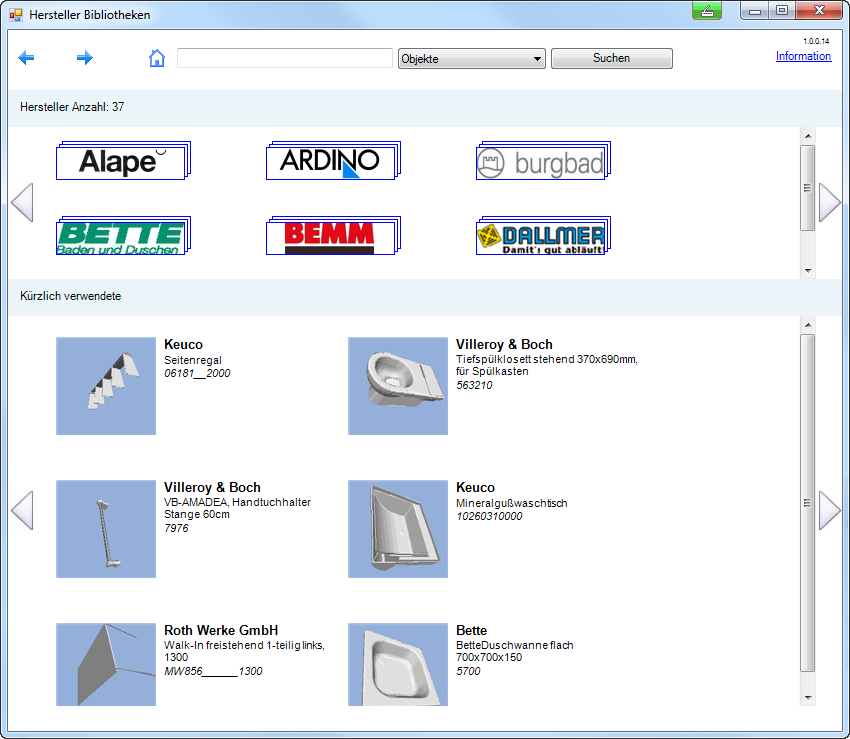
Task: Open the ARDINO manufacturer library
Action: [333, 161]
